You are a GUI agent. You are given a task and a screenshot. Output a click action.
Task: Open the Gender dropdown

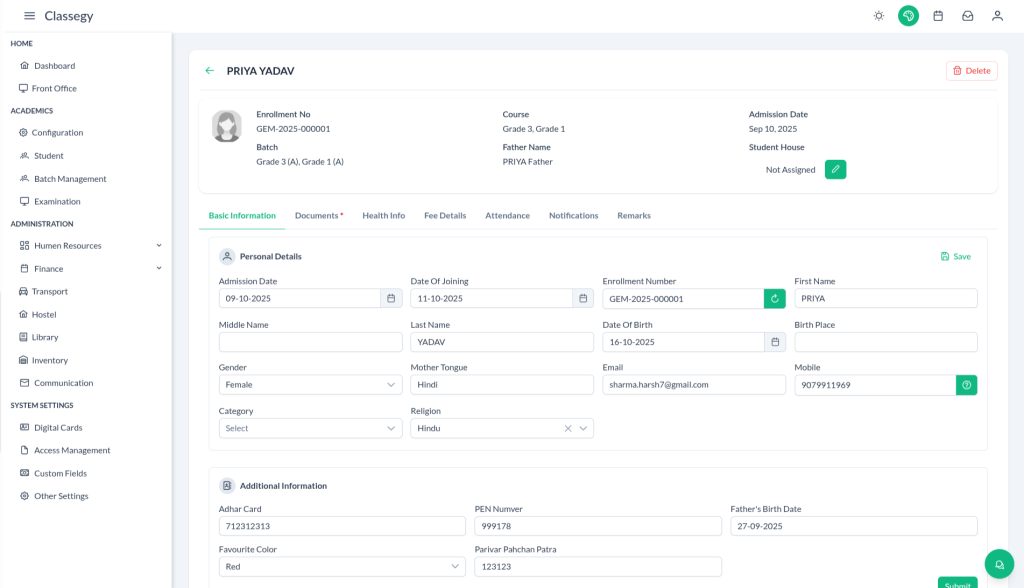pyautogui.click(x=310, y=385)
